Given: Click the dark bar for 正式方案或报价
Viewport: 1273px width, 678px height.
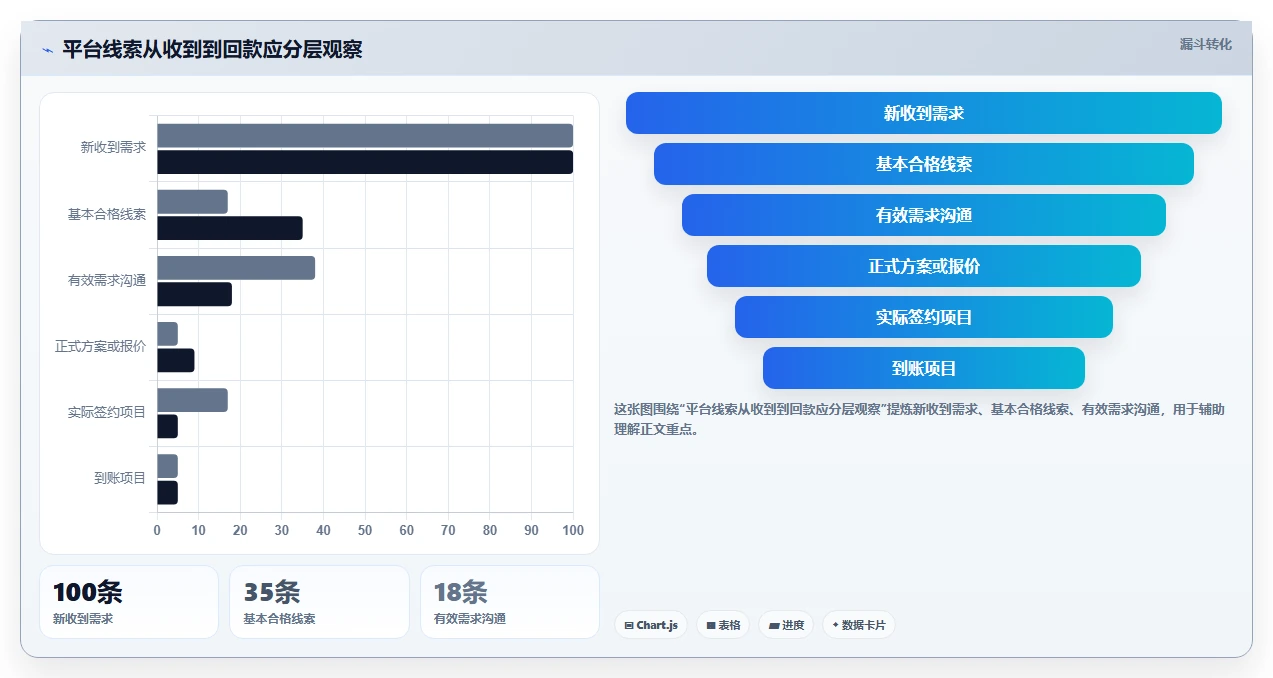Looking at the screenshot, I should (176, 360).
